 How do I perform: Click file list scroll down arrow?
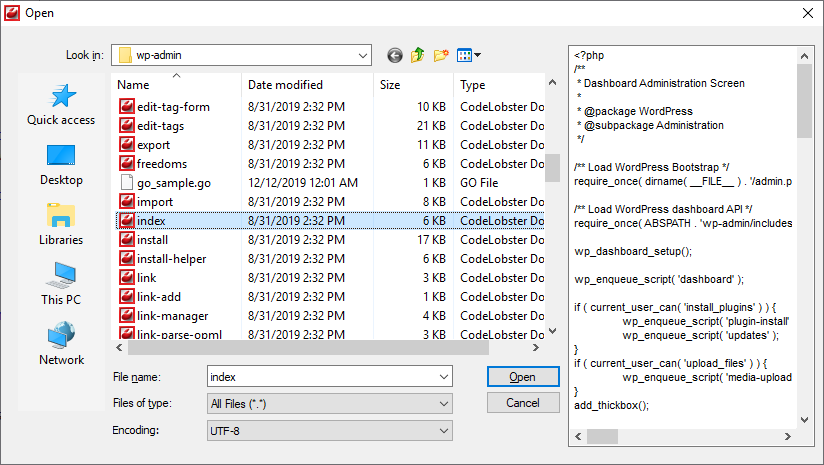pos(552,331)
